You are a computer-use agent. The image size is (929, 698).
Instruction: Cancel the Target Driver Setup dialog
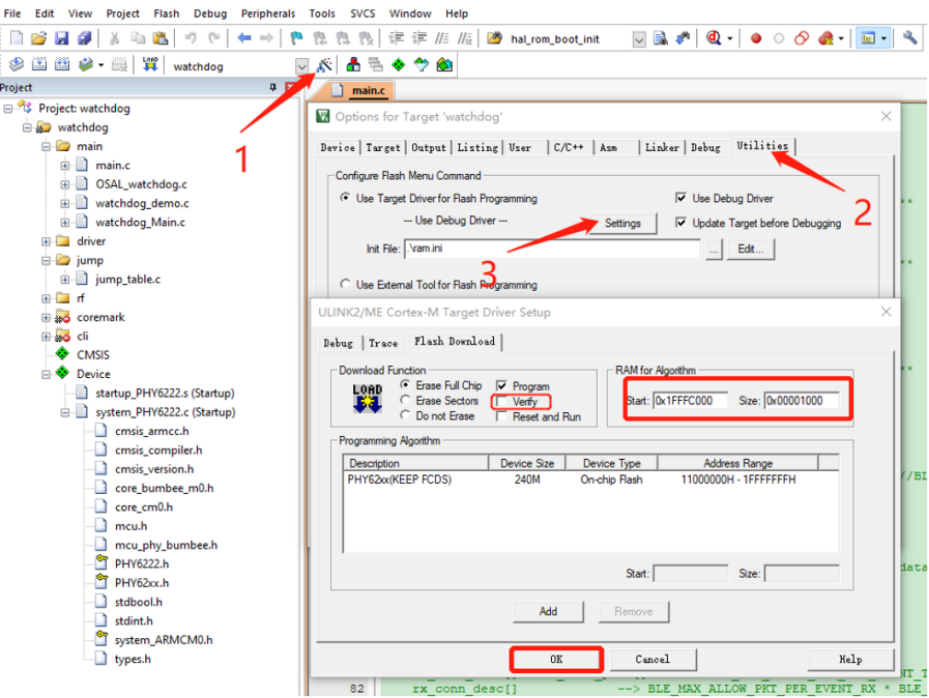pos(653,659)
